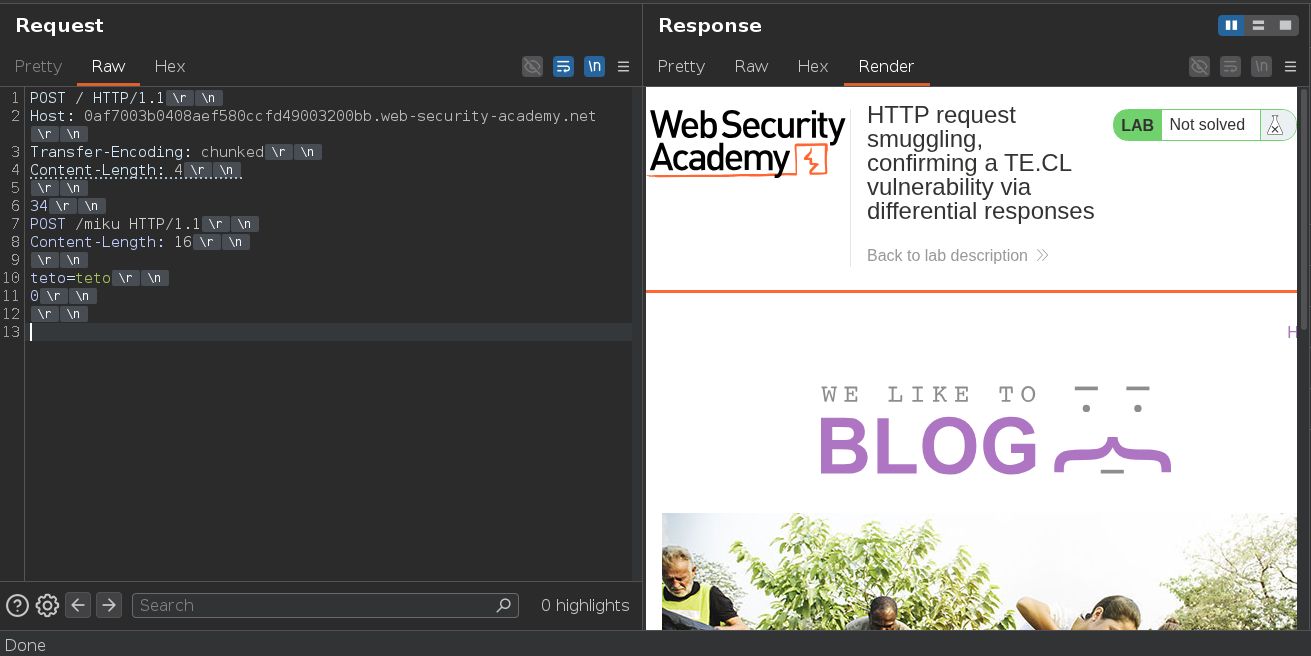The image size is (1311, 656).
Task: Select side-by-side split layout icon
Action: [x=1231, y=25]
